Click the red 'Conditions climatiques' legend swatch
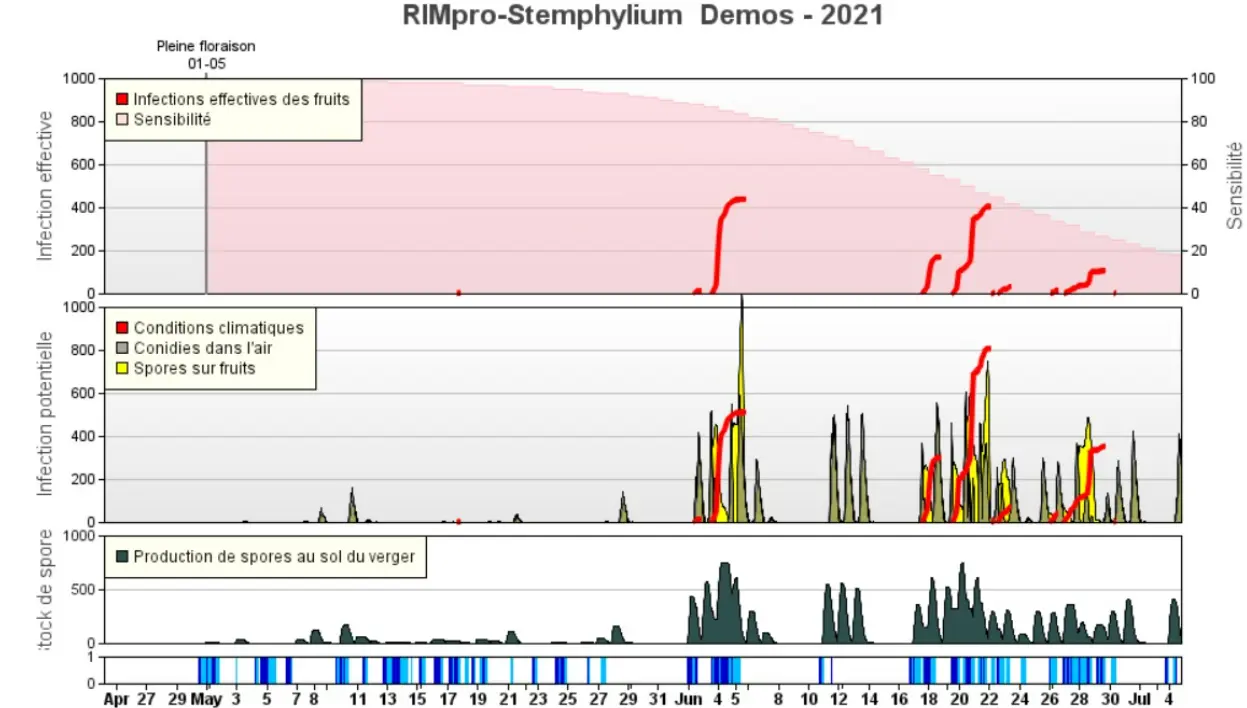This screenshot has height=708, width=1247. [122, 328]
